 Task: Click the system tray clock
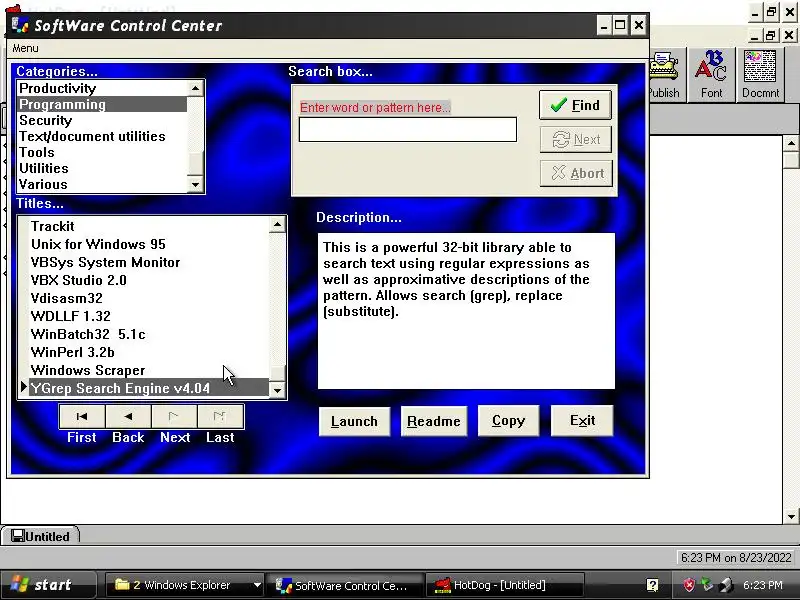[x=763, y=585]
